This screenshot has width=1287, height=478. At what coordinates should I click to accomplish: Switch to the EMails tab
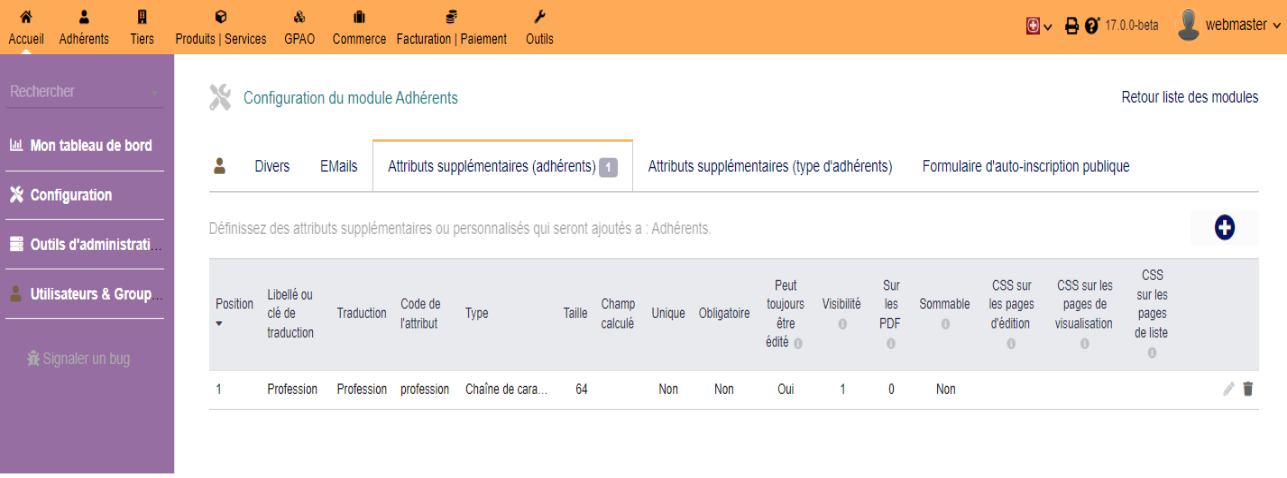(339, 167)
